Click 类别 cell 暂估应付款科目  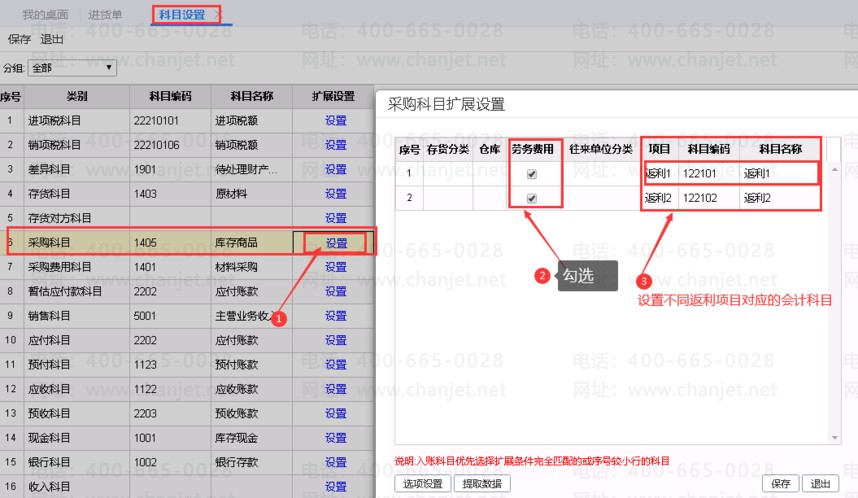click(77, 291)
